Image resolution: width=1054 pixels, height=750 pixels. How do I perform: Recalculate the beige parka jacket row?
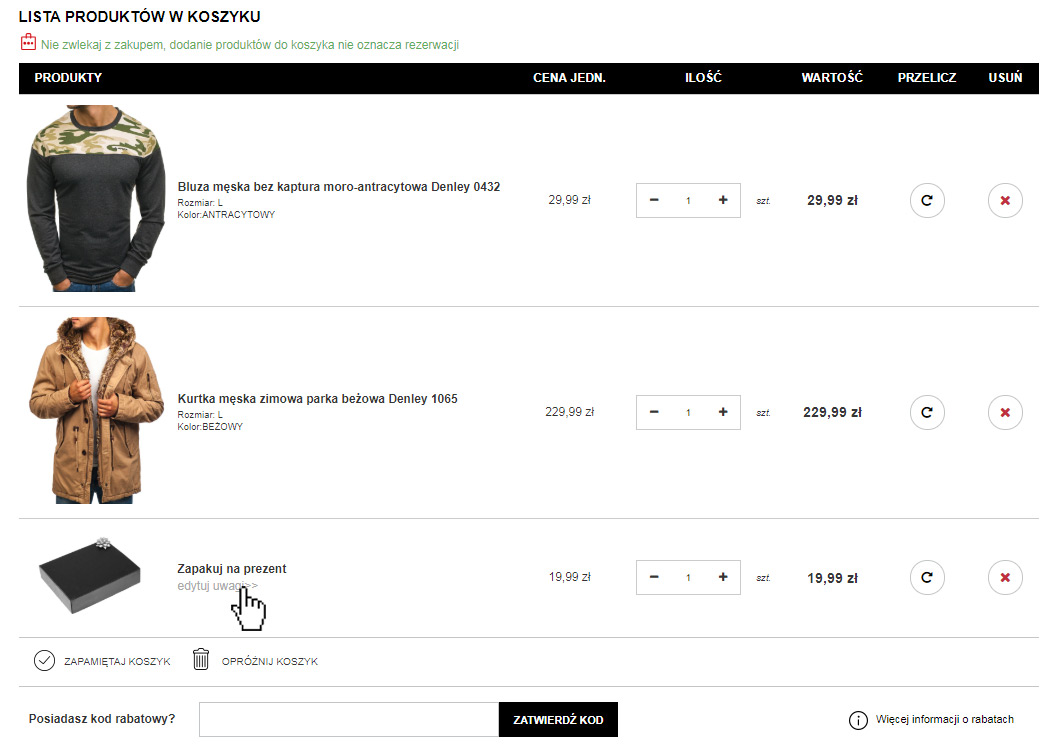coord(927,412)
